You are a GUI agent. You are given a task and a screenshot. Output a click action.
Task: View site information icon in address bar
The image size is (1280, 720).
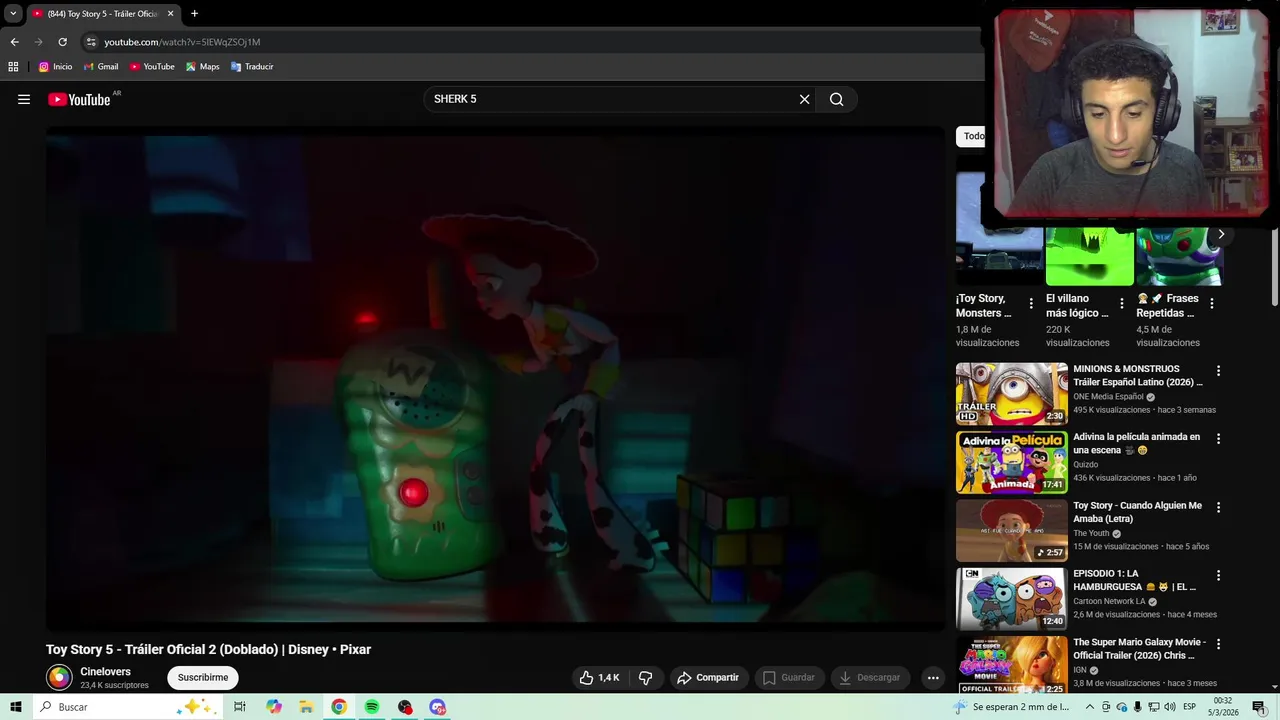[91, 42]
